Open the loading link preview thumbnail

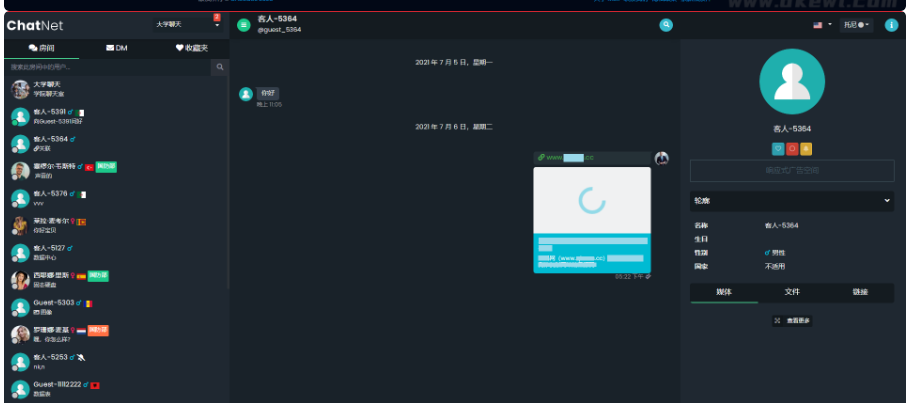592,200
